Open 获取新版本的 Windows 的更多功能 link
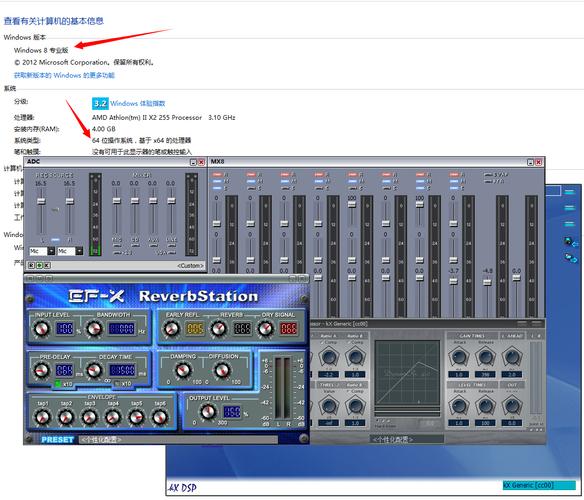 (x=64, y=75)
